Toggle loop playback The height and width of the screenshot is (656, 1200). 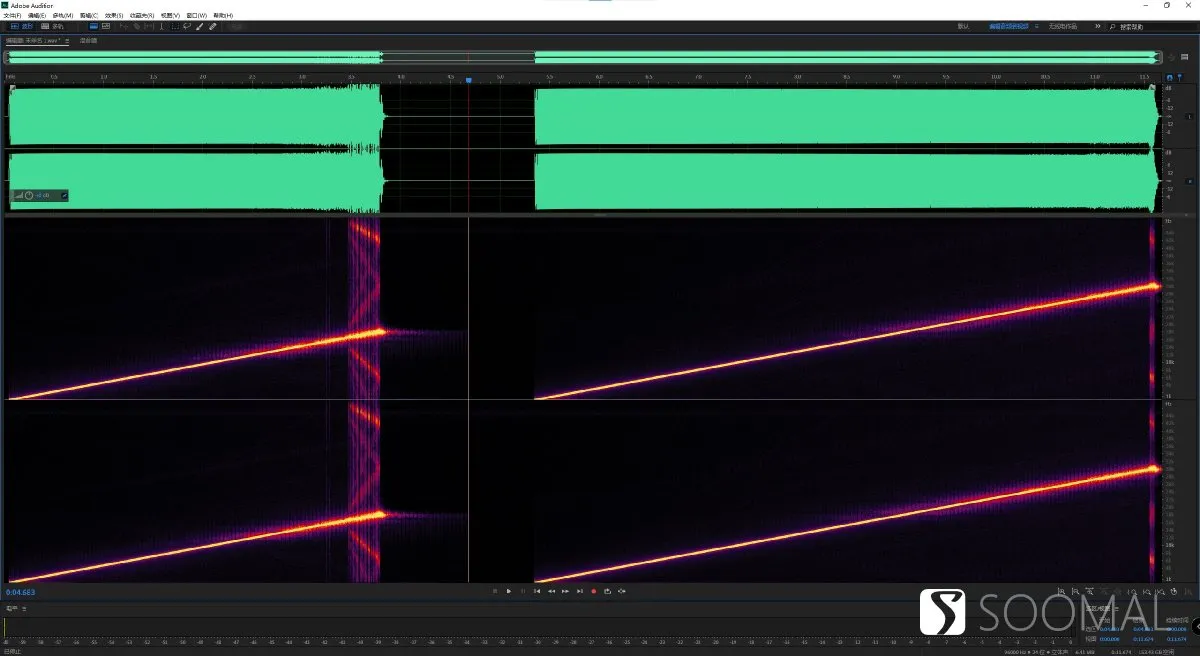coord(607,591)
